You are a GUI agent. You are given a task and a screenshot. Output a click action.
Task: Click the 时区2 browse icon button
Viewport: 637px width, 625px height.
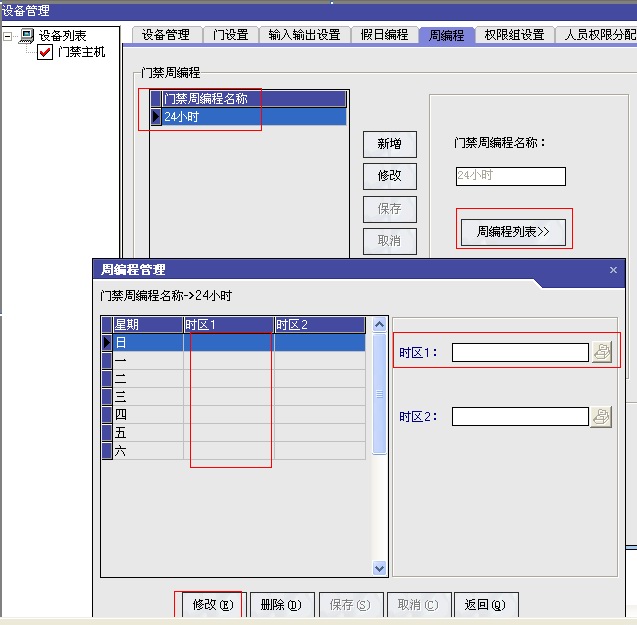(601, 417)
